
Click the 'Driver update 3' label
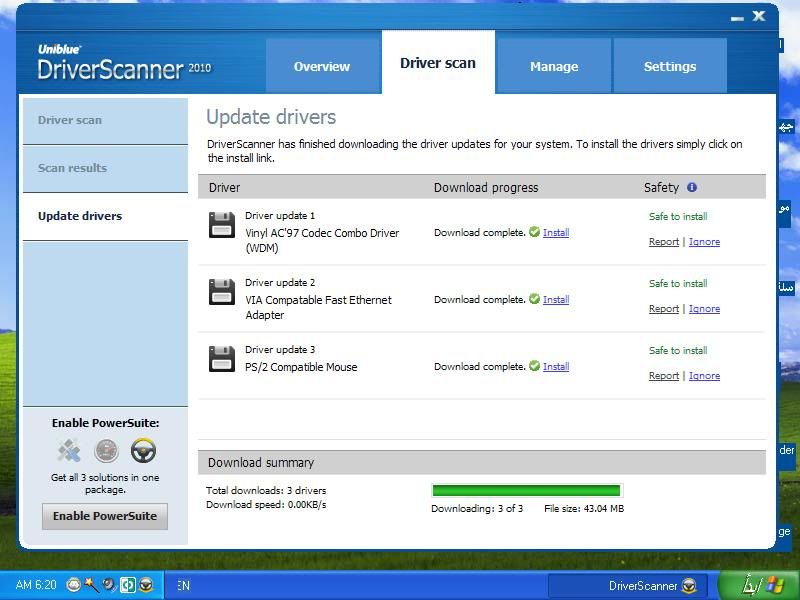[280, 349]
